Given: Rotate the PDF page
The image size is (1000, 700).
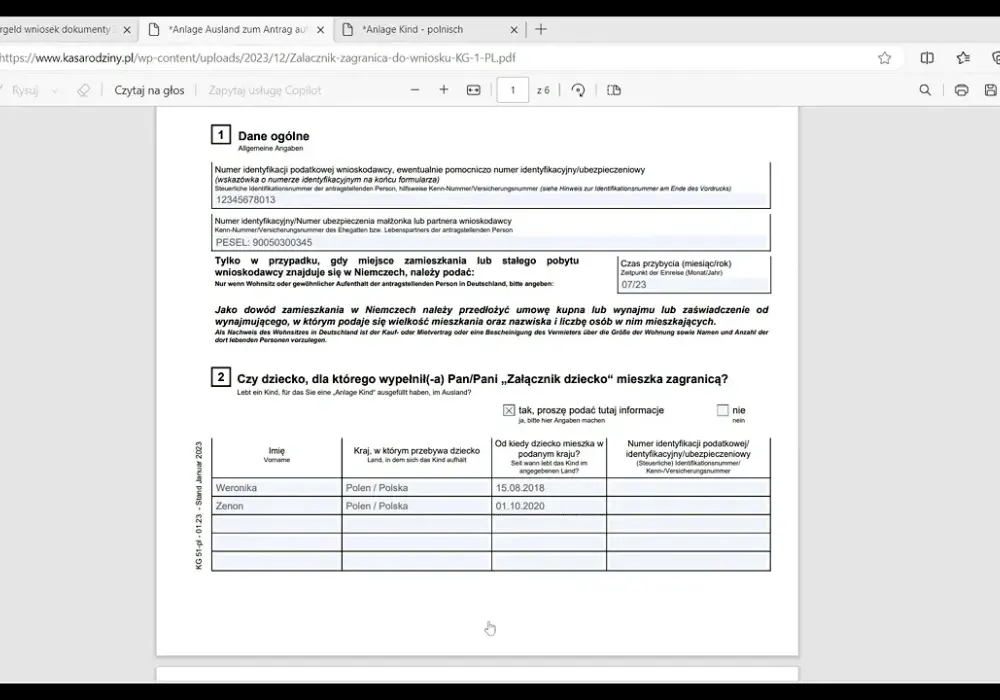Looking at the screenshot, I should tap(578, 90).
